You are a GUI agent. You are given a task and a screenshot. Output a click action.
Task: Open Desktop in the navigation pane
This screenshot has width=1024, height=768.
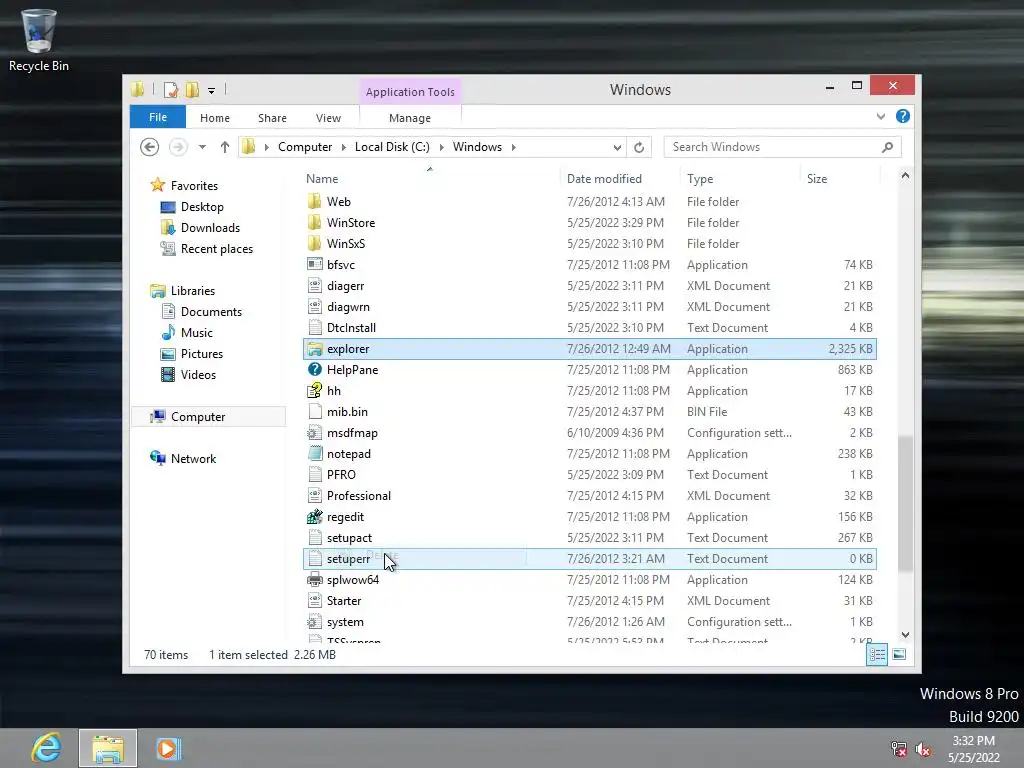202,207
